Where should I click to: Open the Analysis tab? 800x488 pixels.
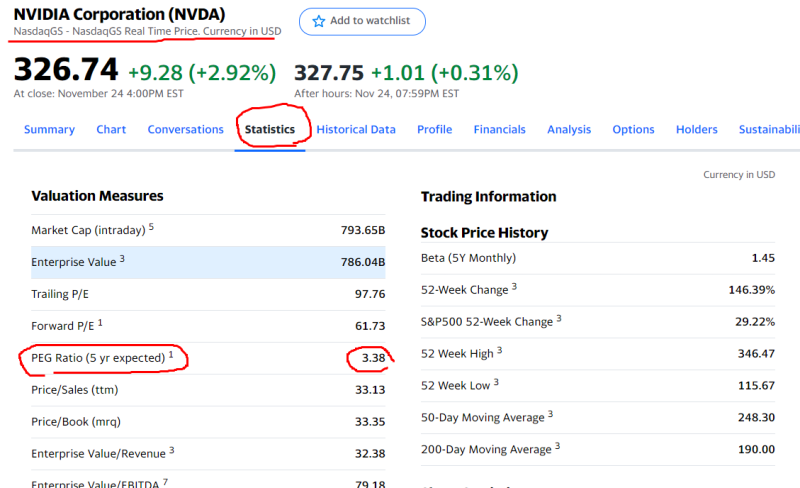[x=569, y=129]
